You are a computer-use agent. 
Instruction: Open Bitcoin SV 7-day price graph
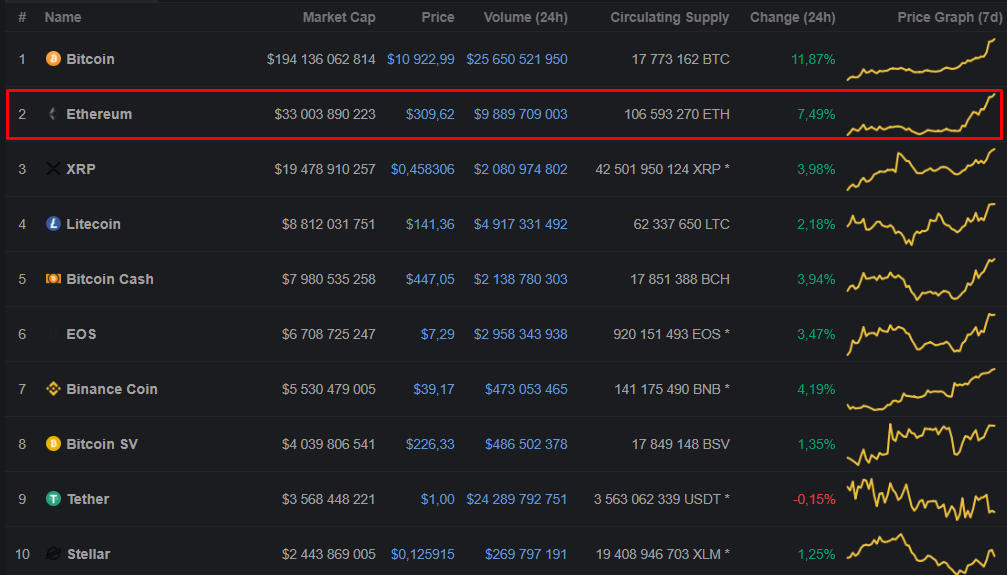pos(922,444)
